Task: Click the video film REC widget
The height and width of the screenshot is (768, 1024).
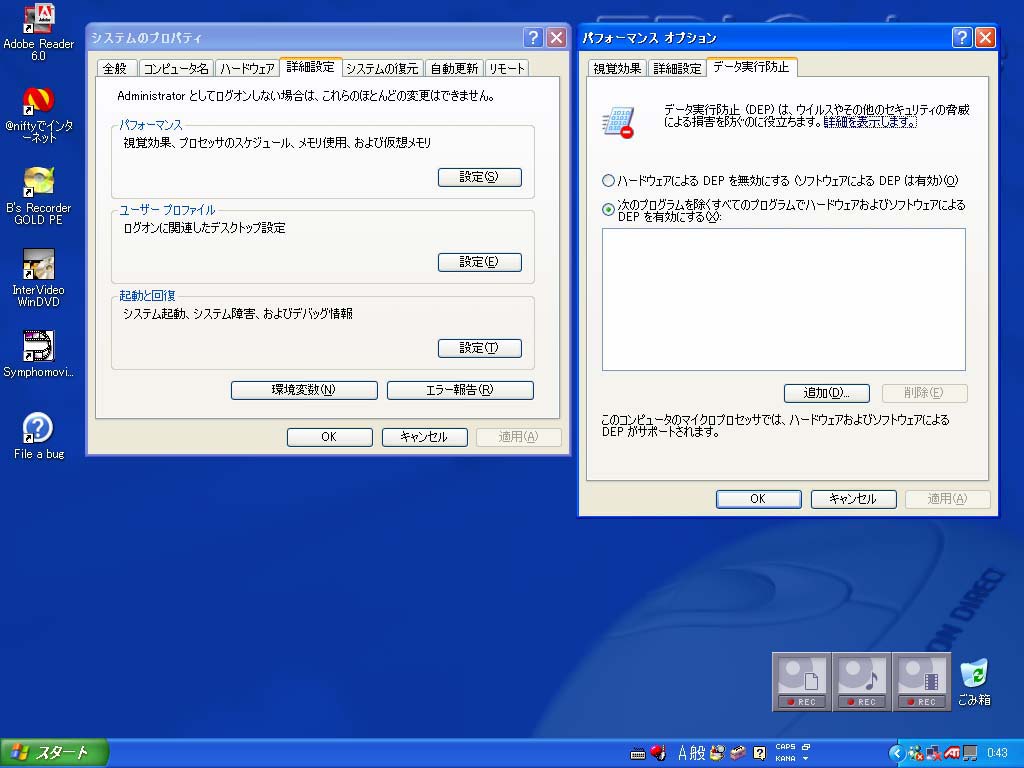Action: 921,681
